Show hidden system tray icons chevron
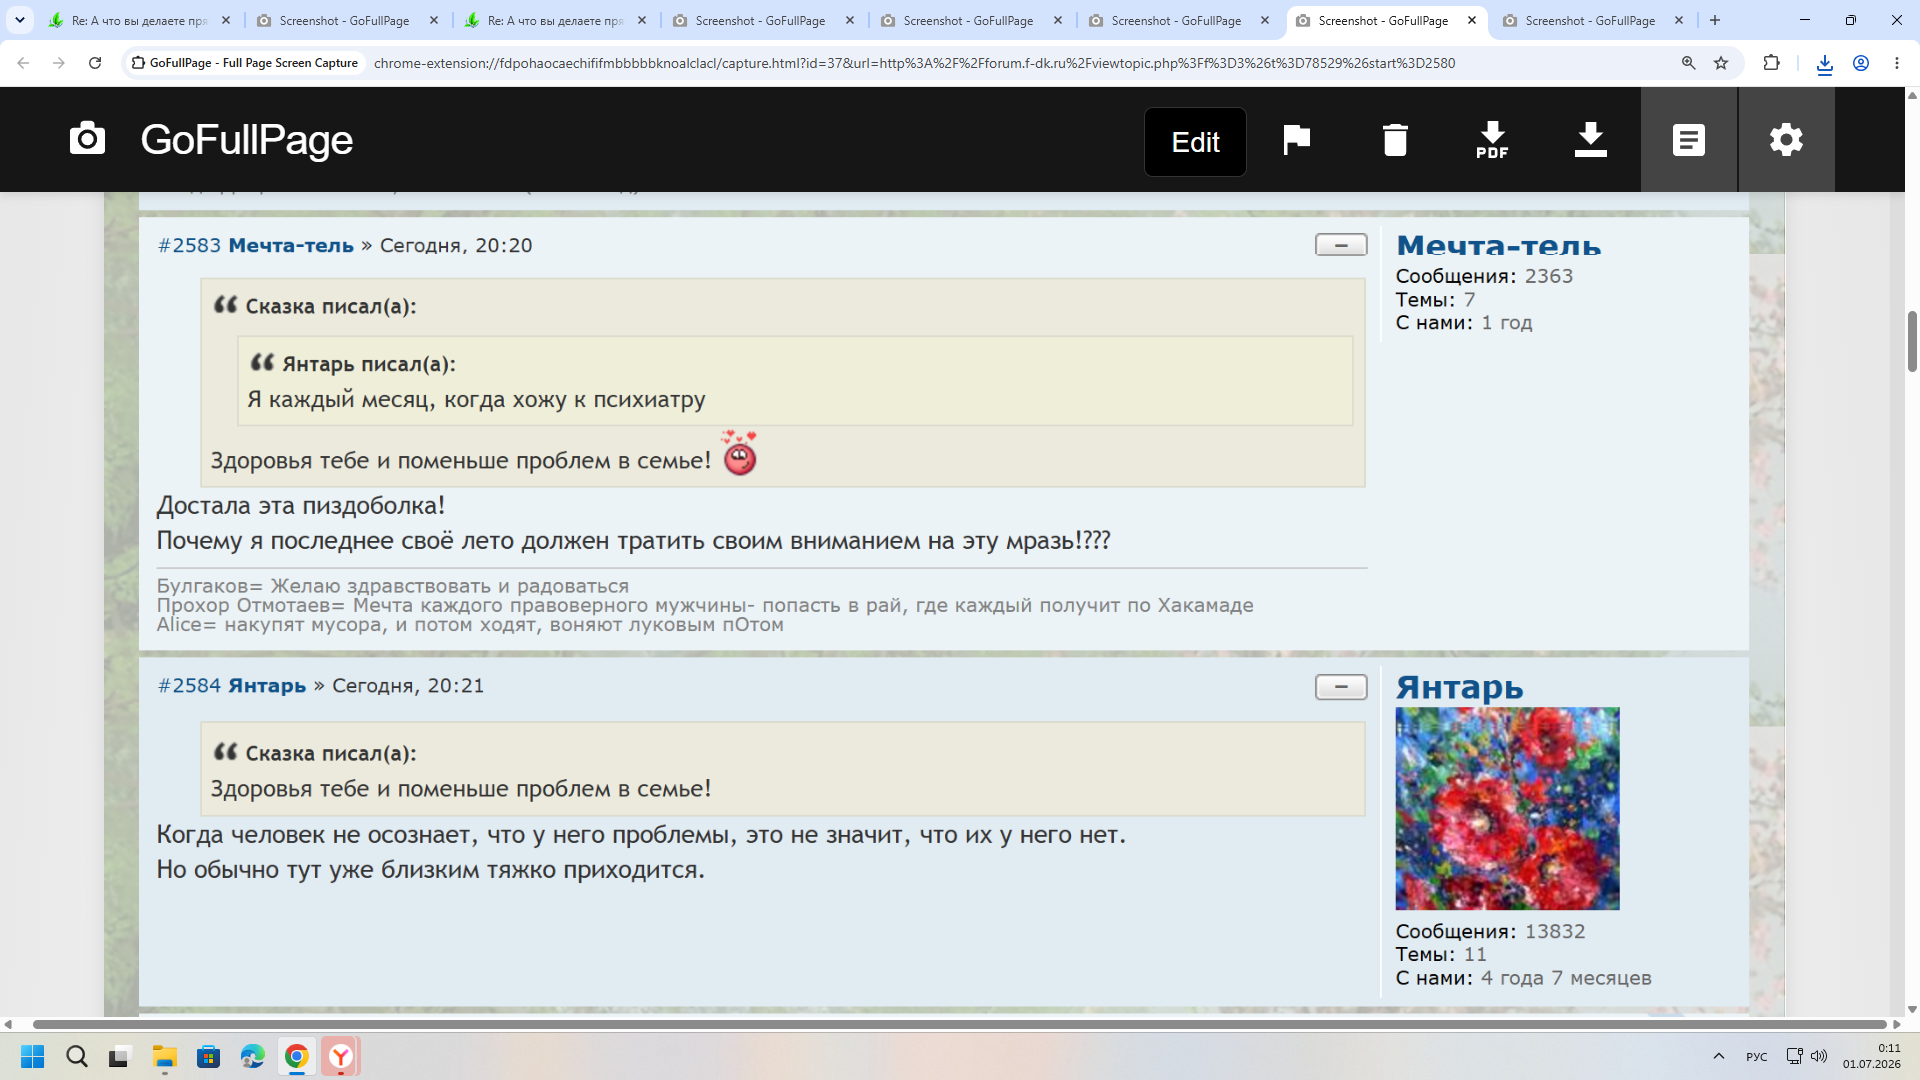Viewport: 1920px width, 1080px height. pyautogui.click(x=1718, y=1056)
